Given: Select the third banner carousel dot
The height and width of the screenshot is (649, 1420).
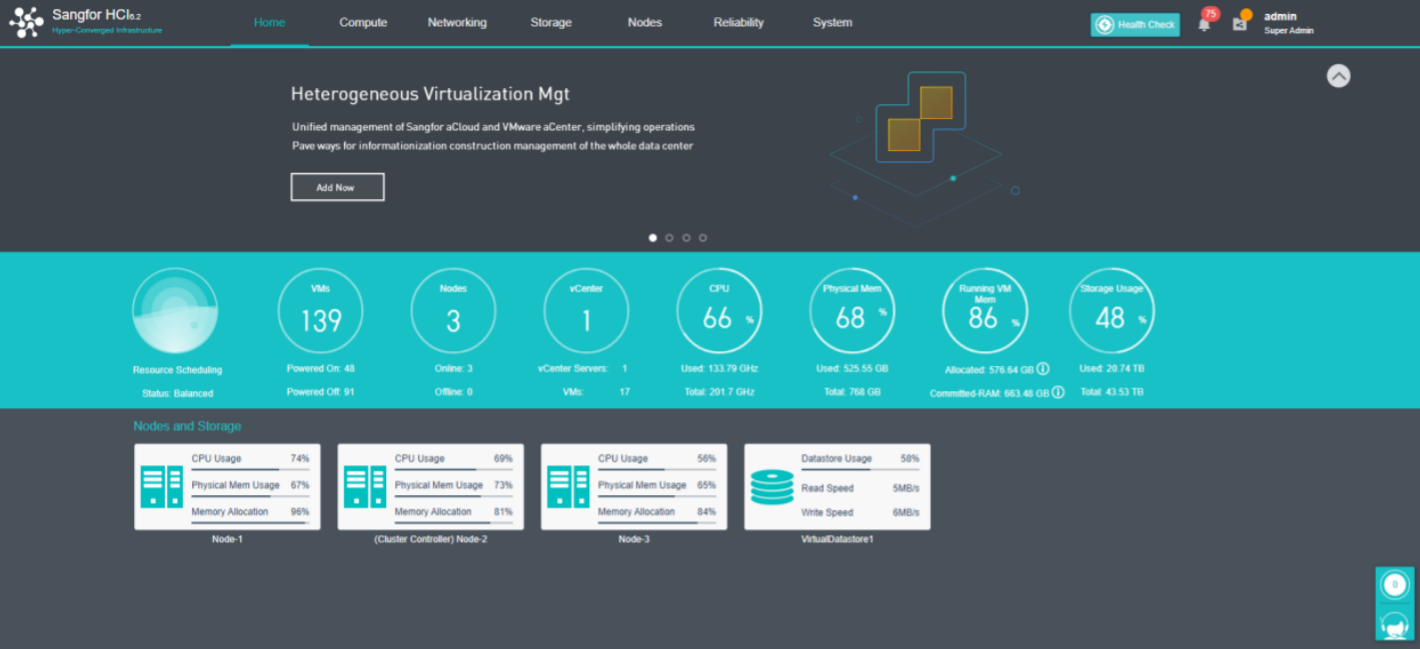Looking at the screenshot, I should click(x=686, y=238).
